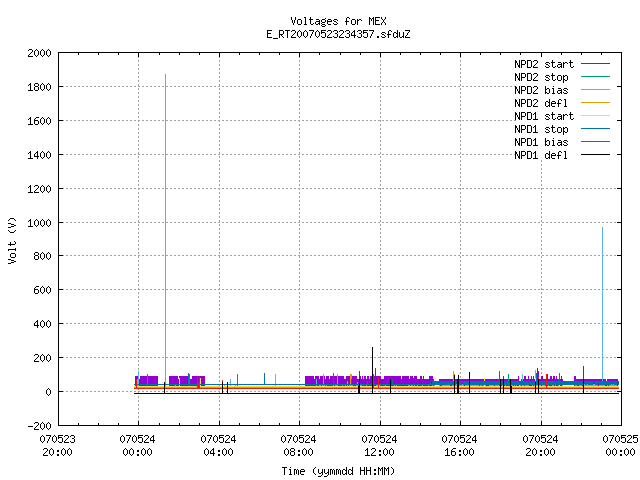Click the 1600 y-axis tick value

click(x=40, y=121)
